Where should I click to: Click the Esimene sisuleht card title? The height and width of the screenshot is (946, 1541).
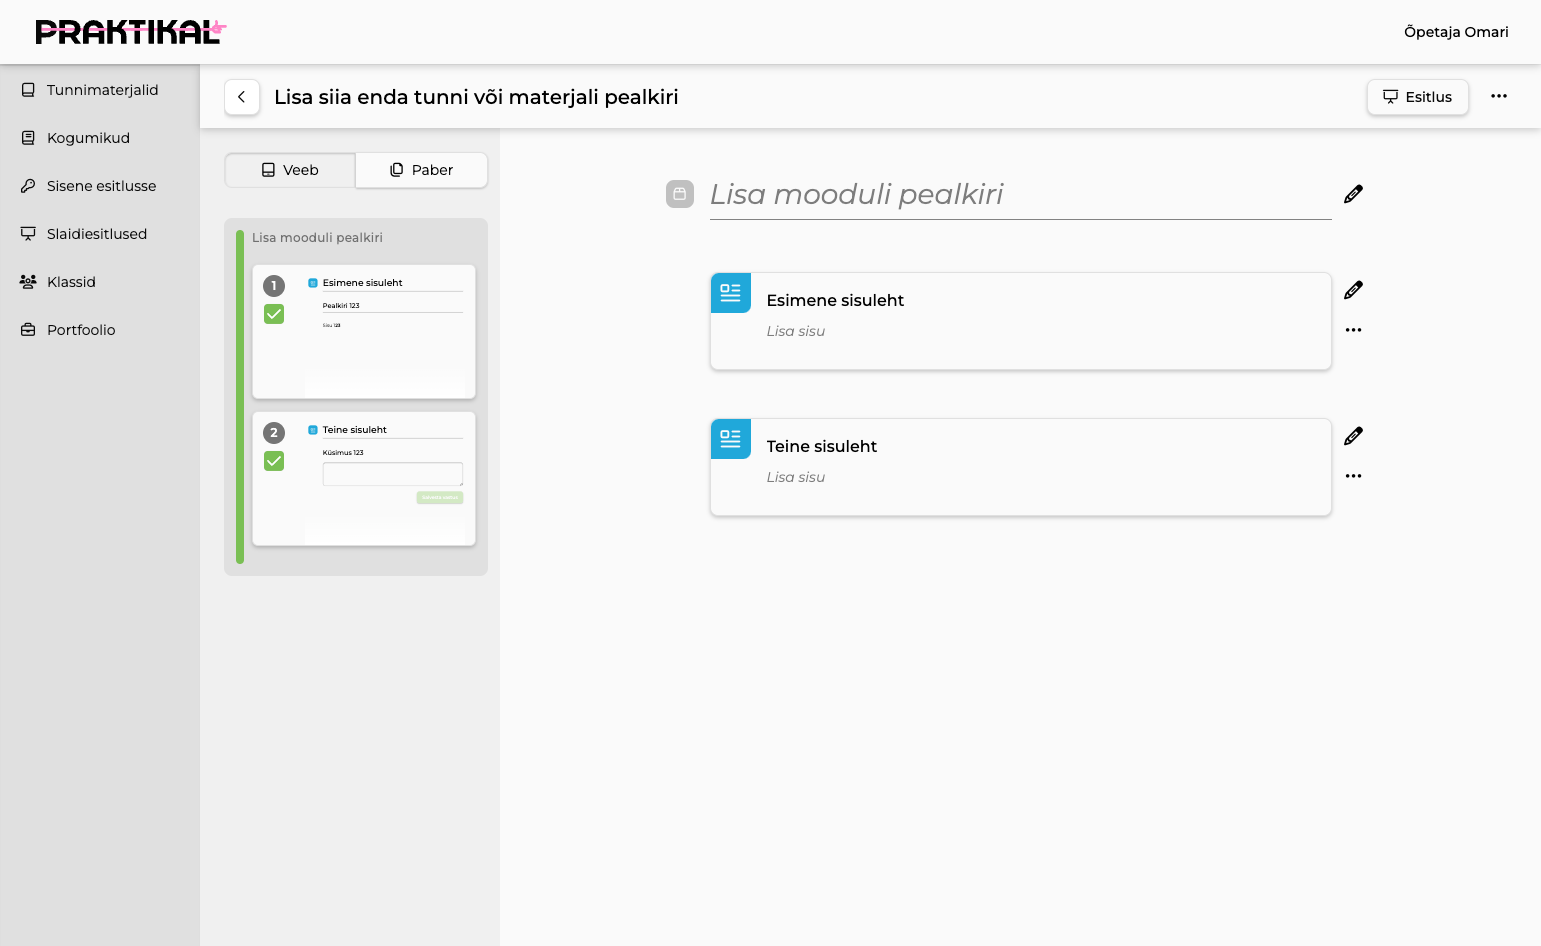(835, 300)
